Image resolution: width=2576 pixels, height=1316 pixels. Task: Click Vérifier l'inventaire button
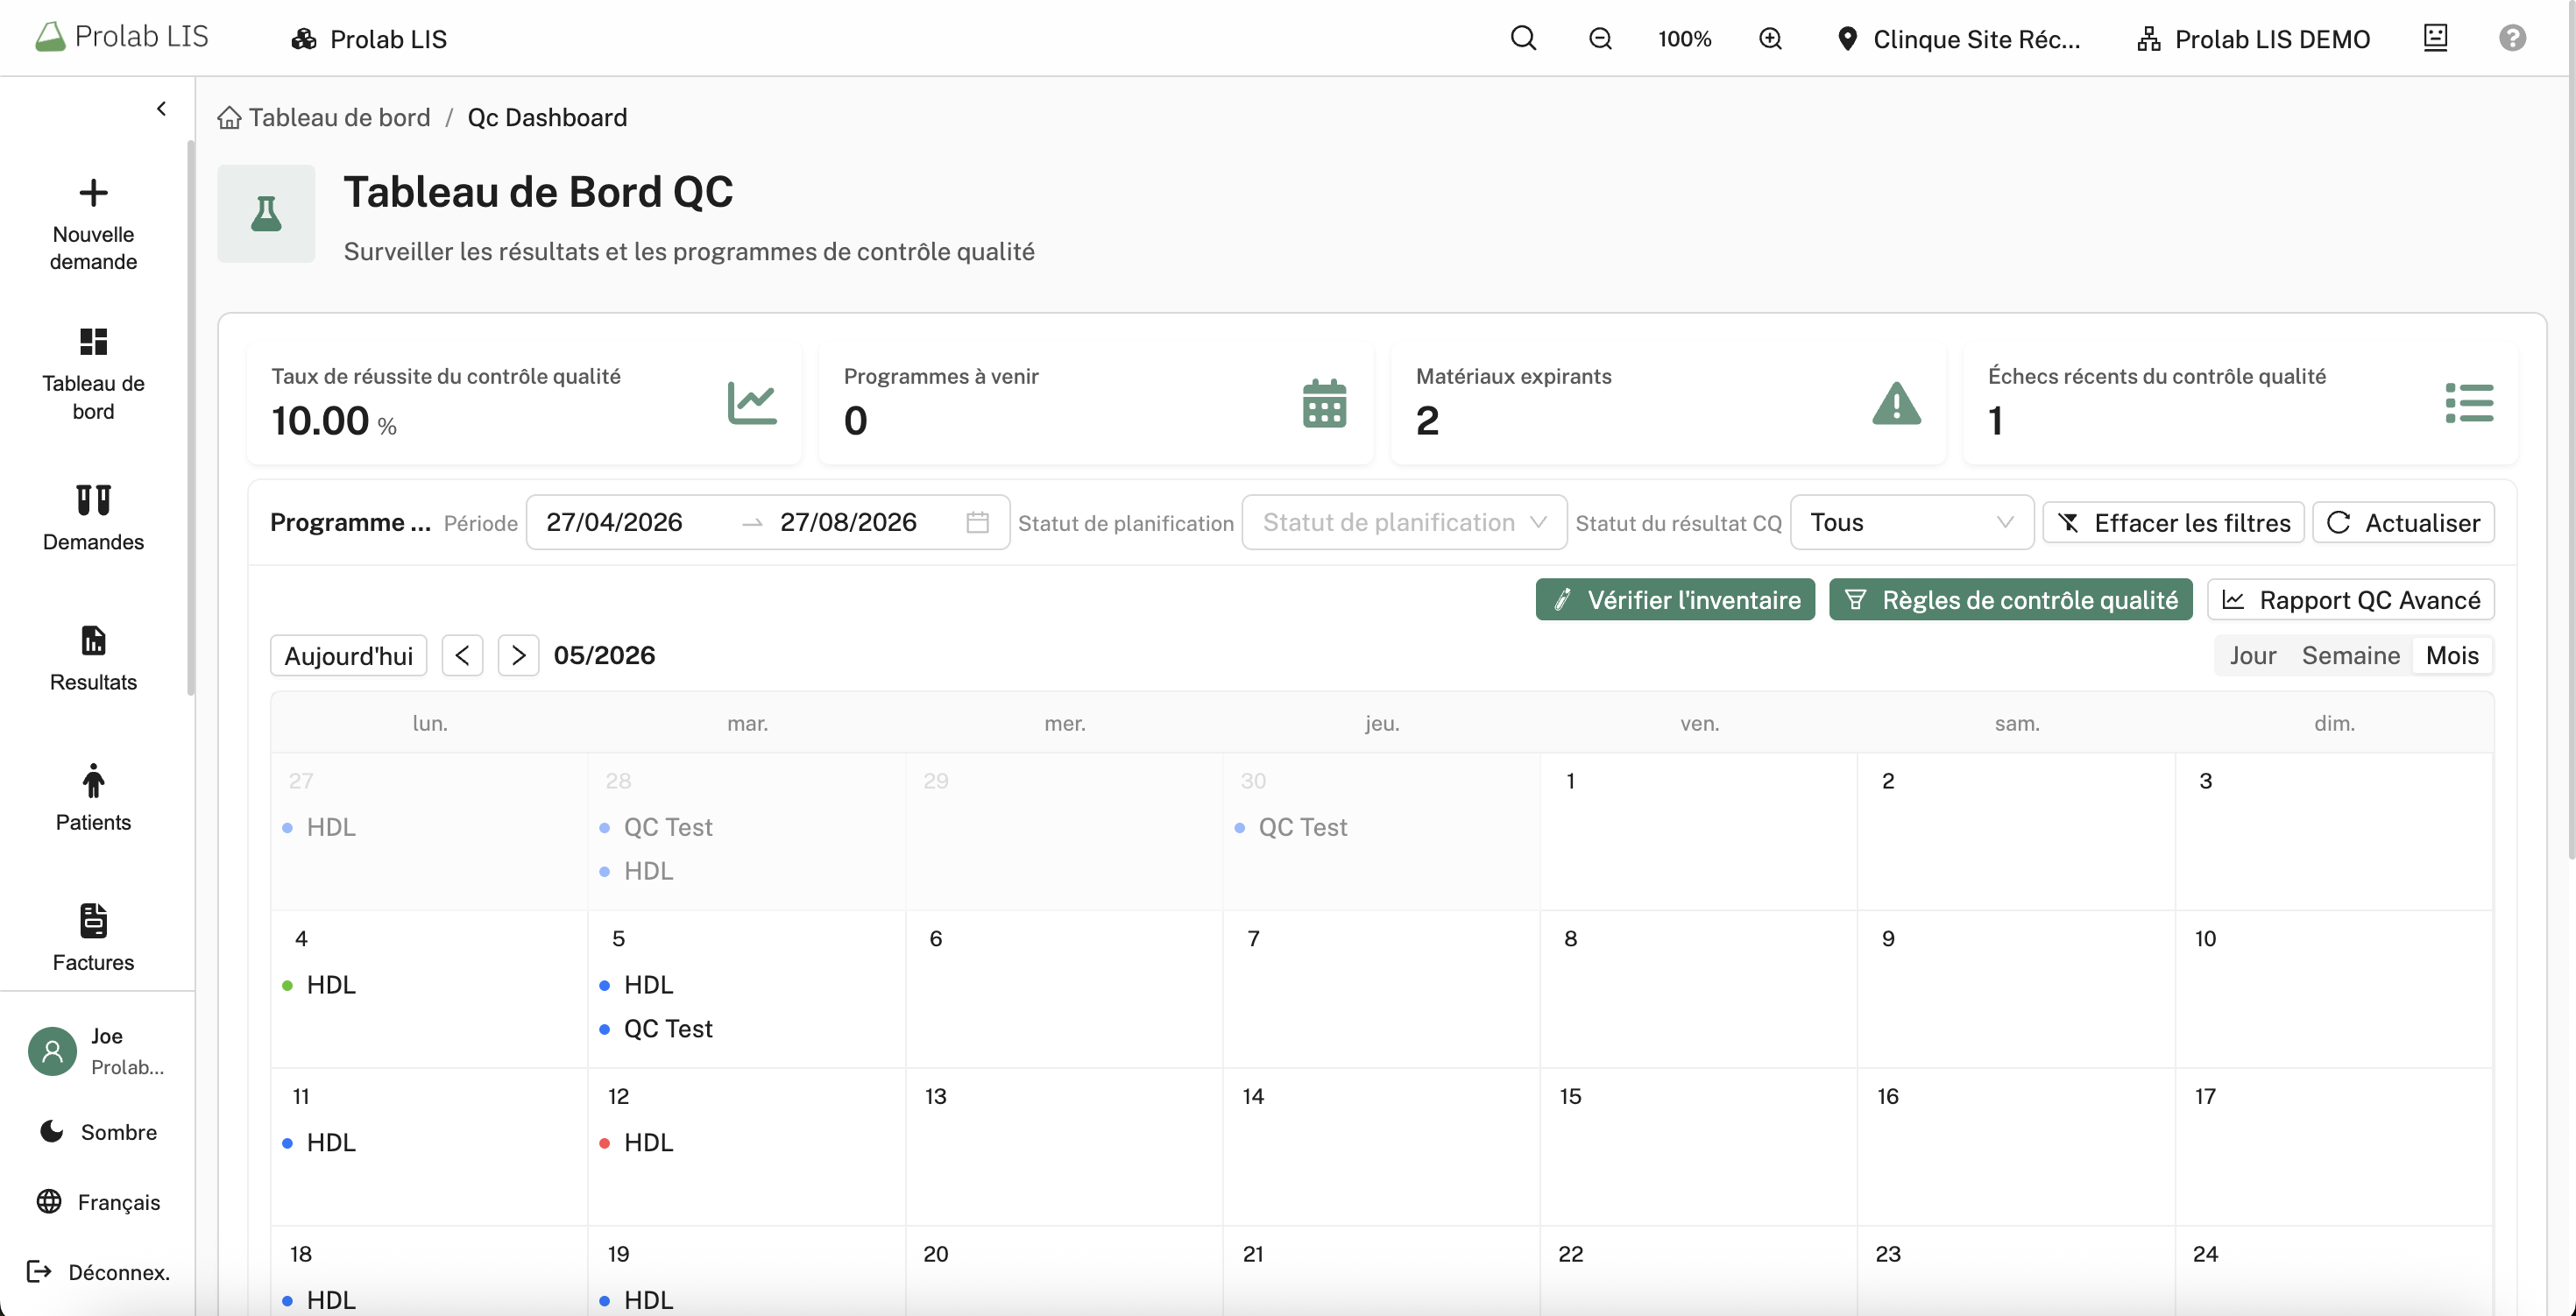[1675, 599]
